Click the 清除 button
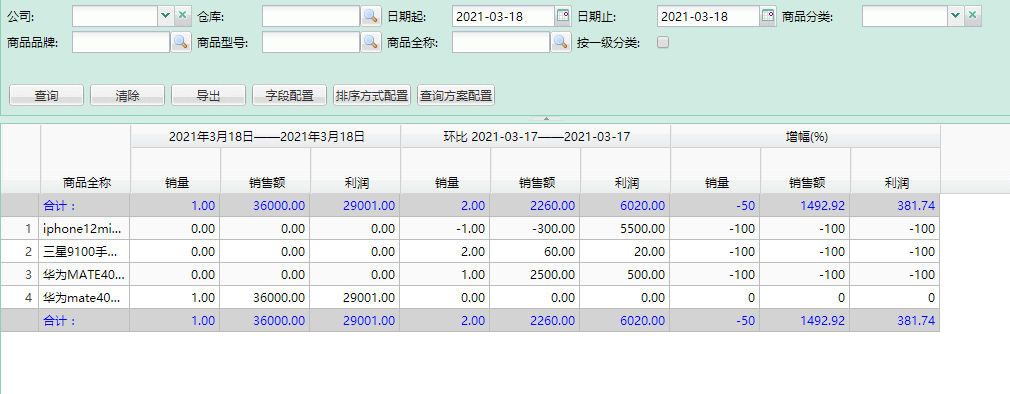Image resolution: width=1010 pixels, height=394 pixels. point(128,95)
